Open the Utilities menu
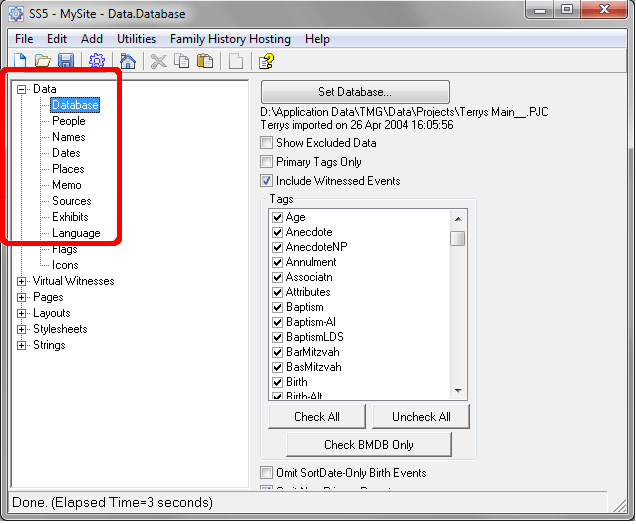The image size is (636, 524). (136, 39)
